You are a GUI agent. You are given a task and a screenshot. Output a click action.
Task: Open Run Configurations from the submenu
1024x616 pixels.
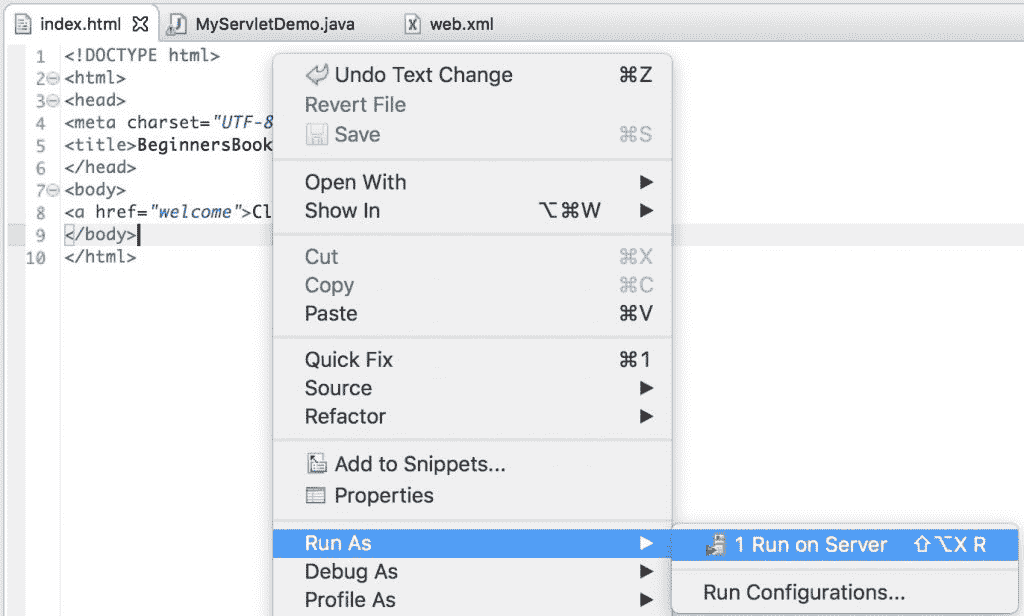[804, 592]
